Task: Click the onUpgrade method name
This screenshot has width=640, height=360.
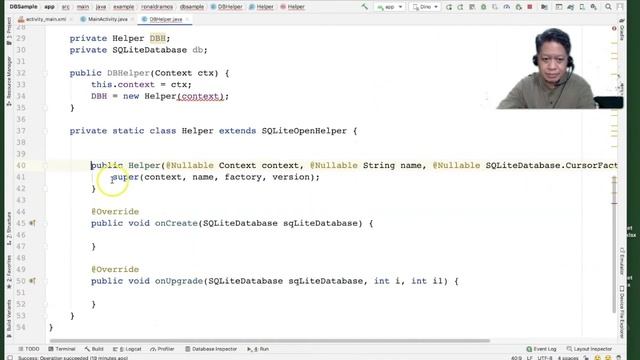Action: [179, 281]
